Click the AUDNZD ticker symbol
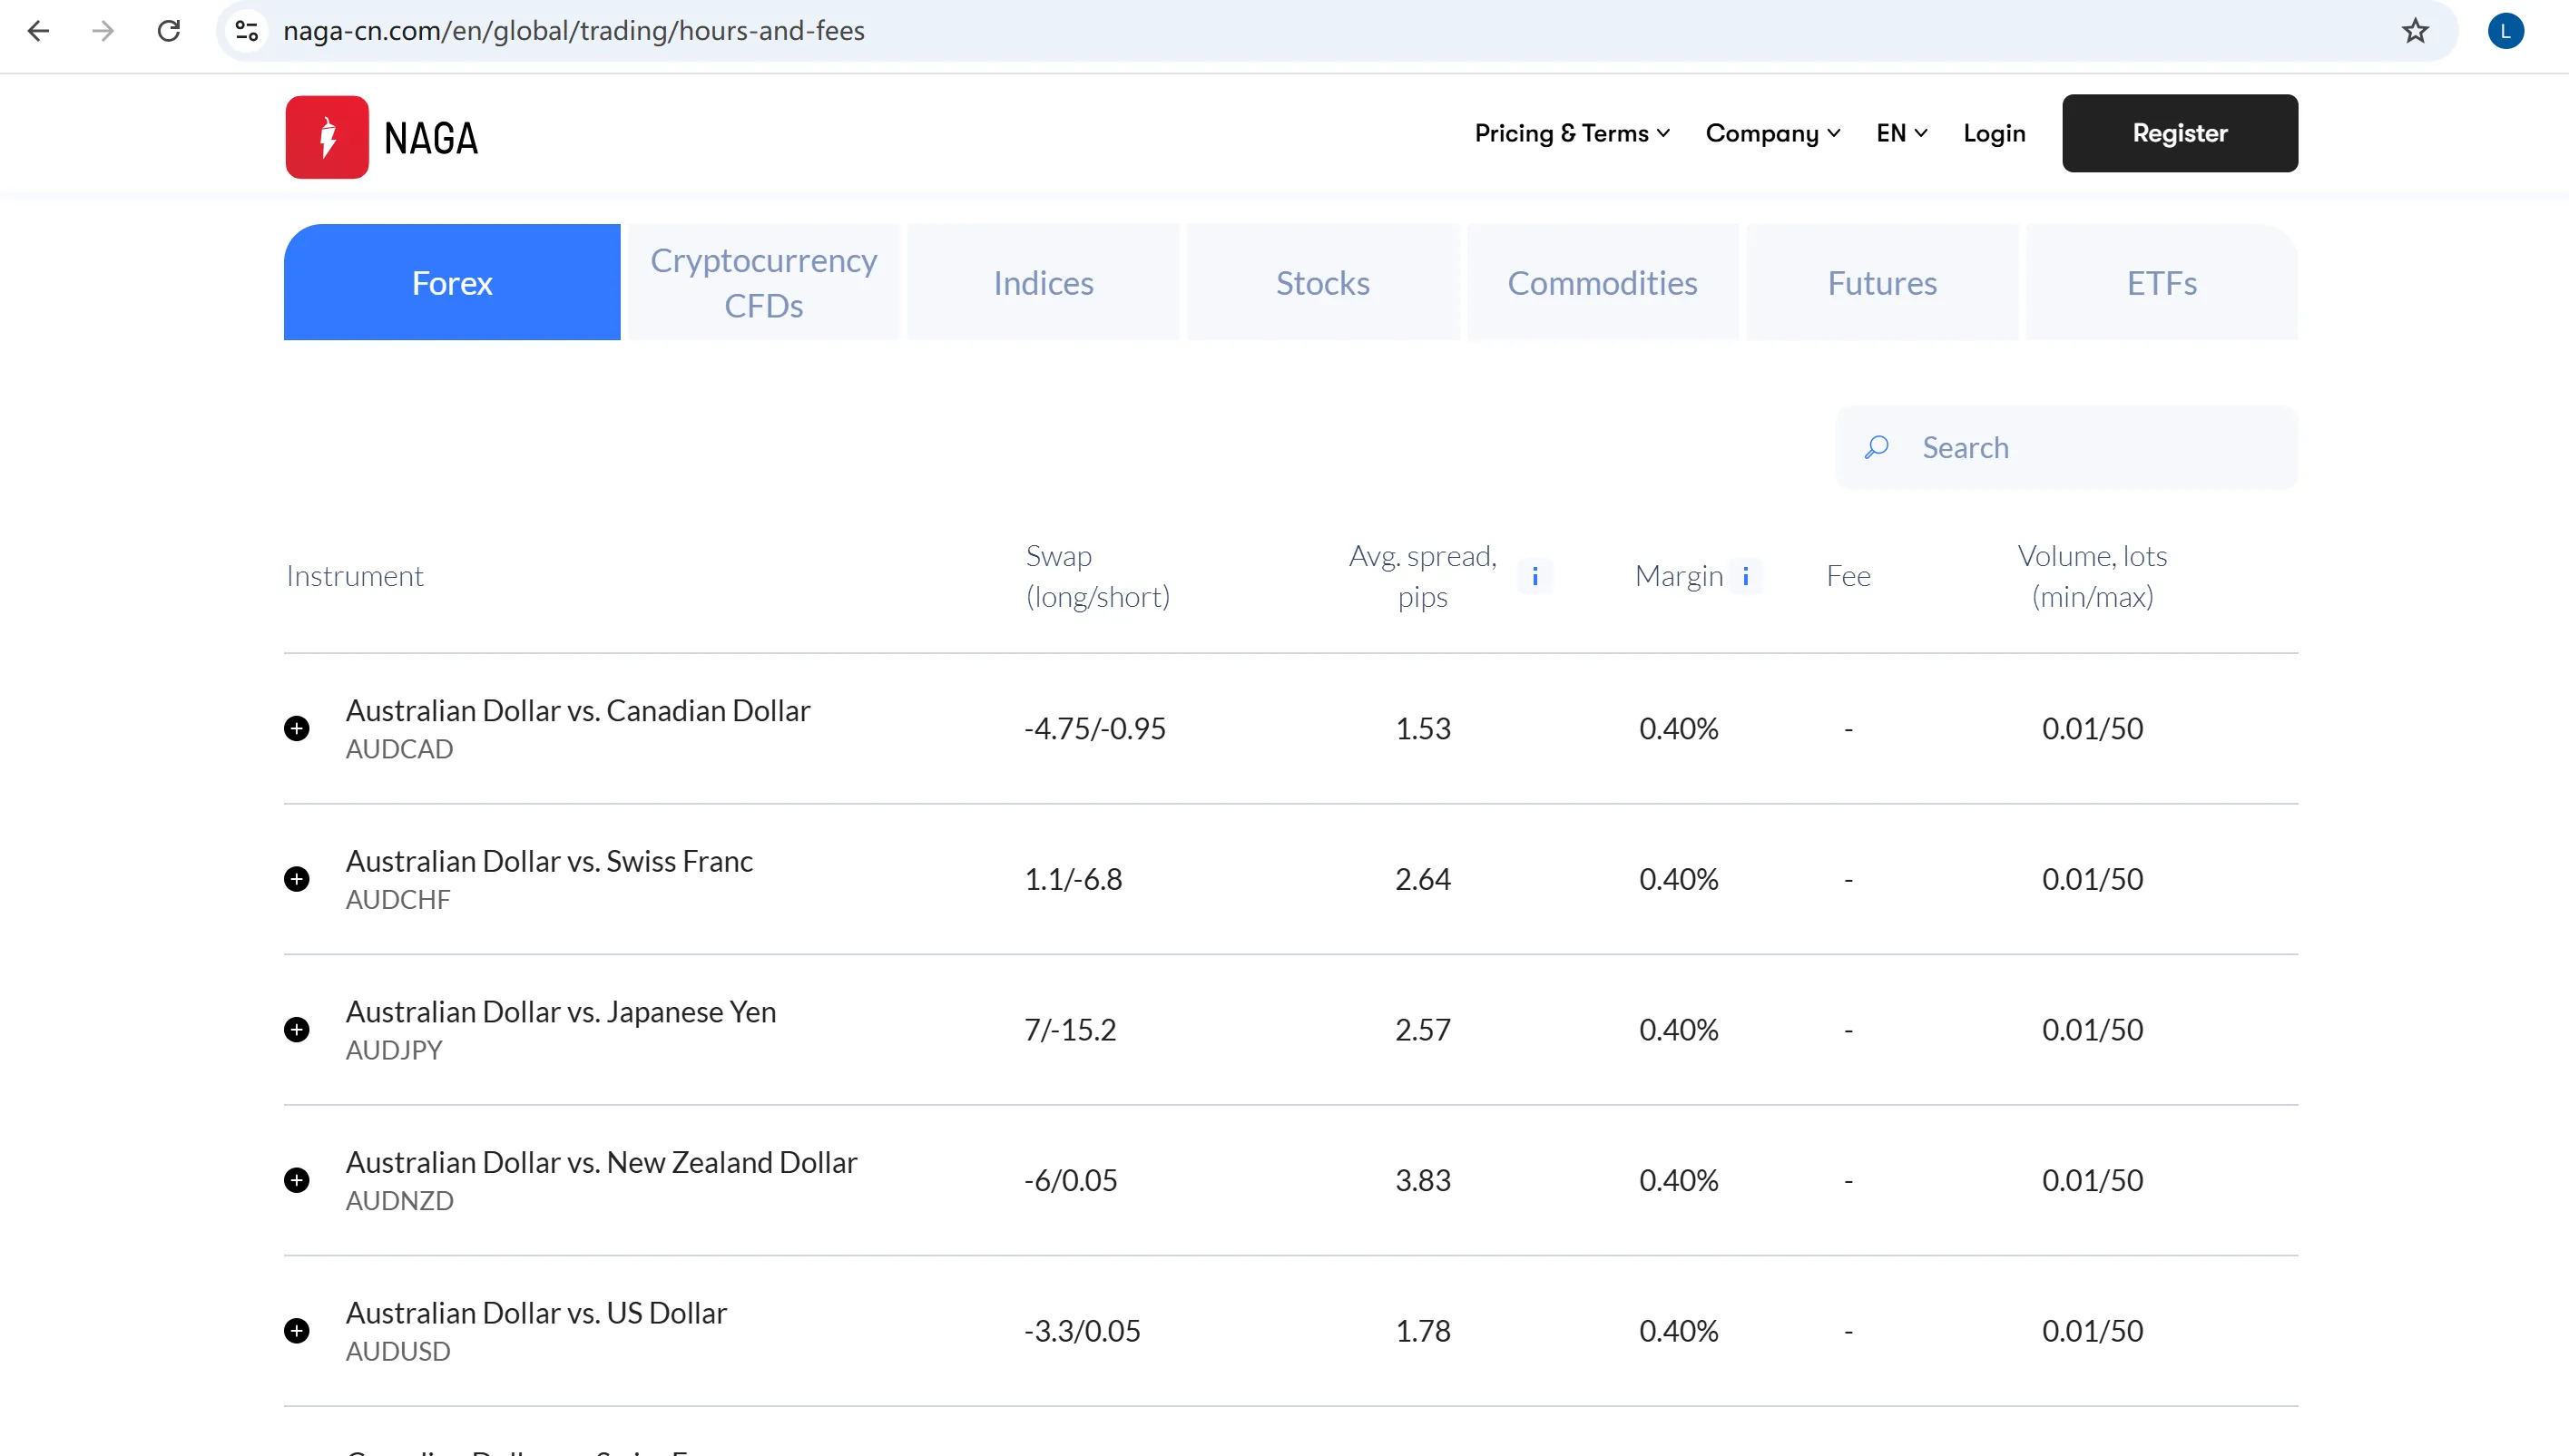This screenshot has width=2569, height=1456. 400,1201
